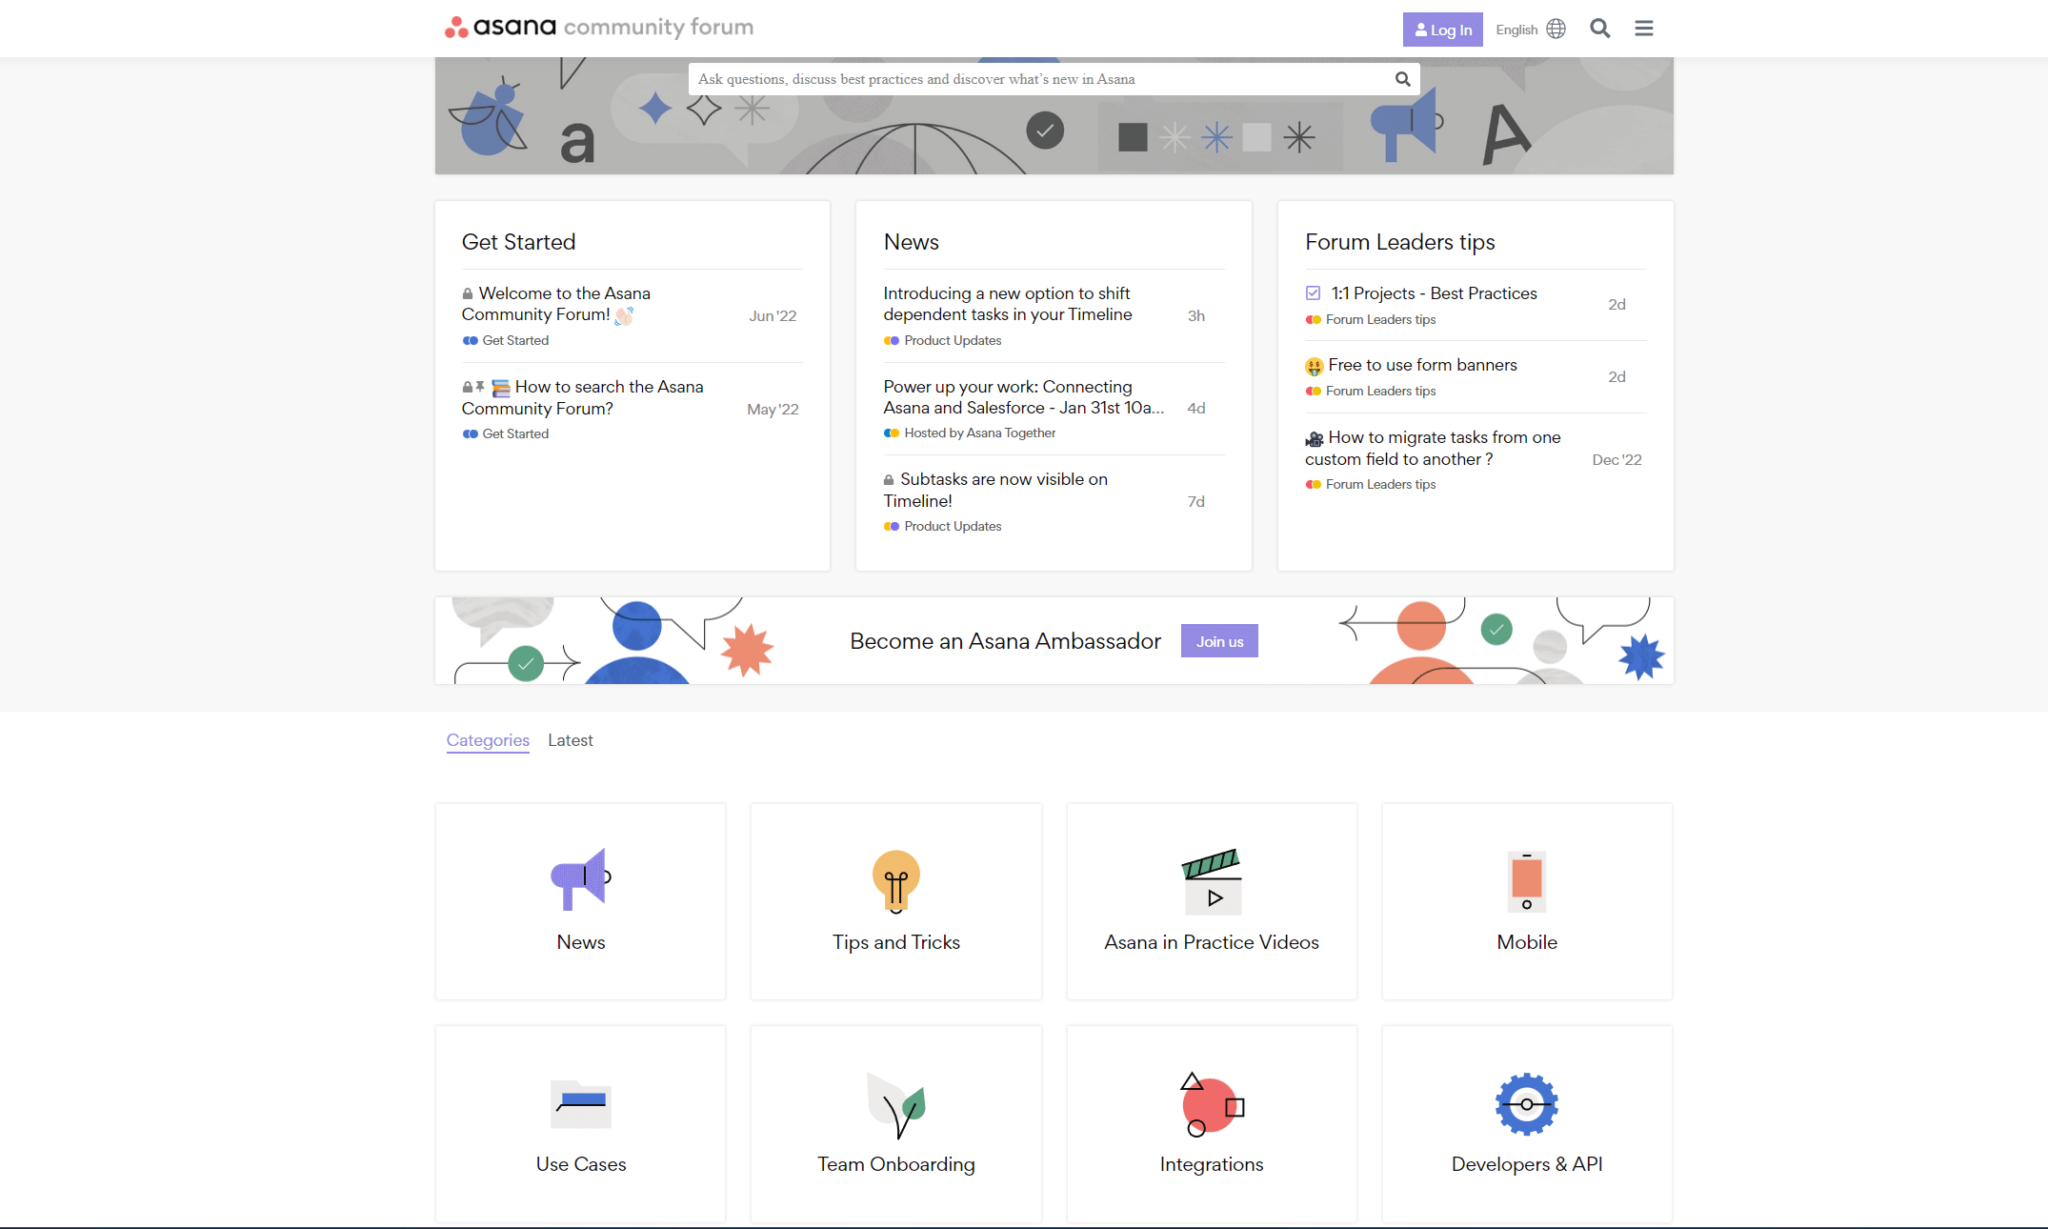Screen dimensions: 2048x1229
Task: Click the Asana in Practice Videos clapperboard icon
Action: (x=1211, y=879)
